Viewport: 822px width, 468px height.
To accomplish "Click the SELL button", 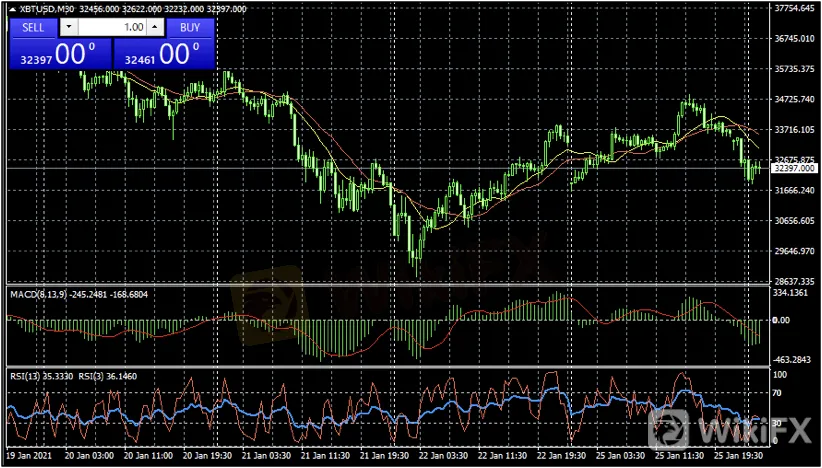I will tap(33, 28).
